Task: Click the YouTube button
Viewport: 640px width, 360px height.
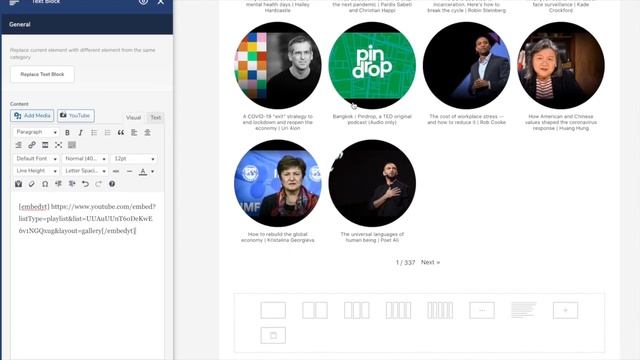Action: click(76, 116)
